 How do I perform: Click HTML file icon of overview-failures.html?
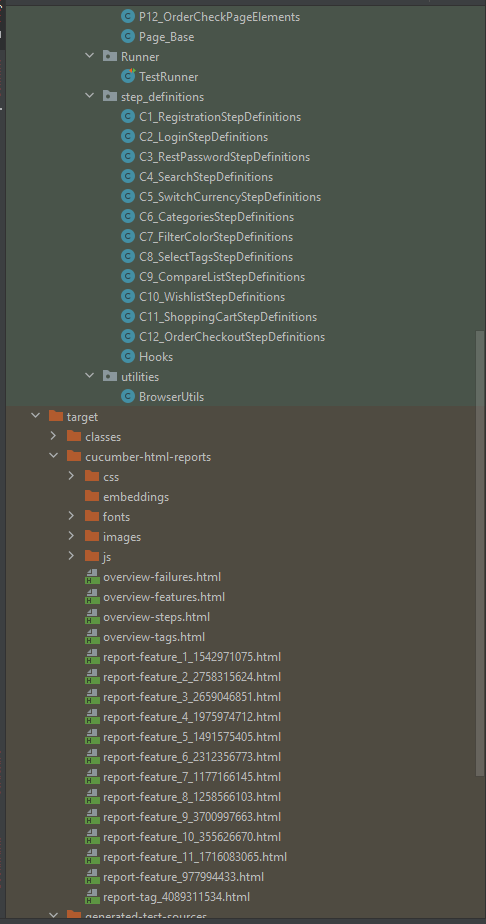click(x=92, y=577)
